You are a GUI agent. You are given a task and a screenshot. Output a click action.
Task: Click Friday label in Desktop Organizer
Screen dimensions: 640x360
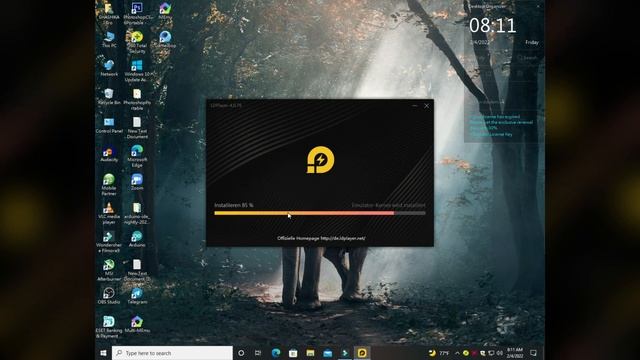pyautogui.click(x=532, y=42)
